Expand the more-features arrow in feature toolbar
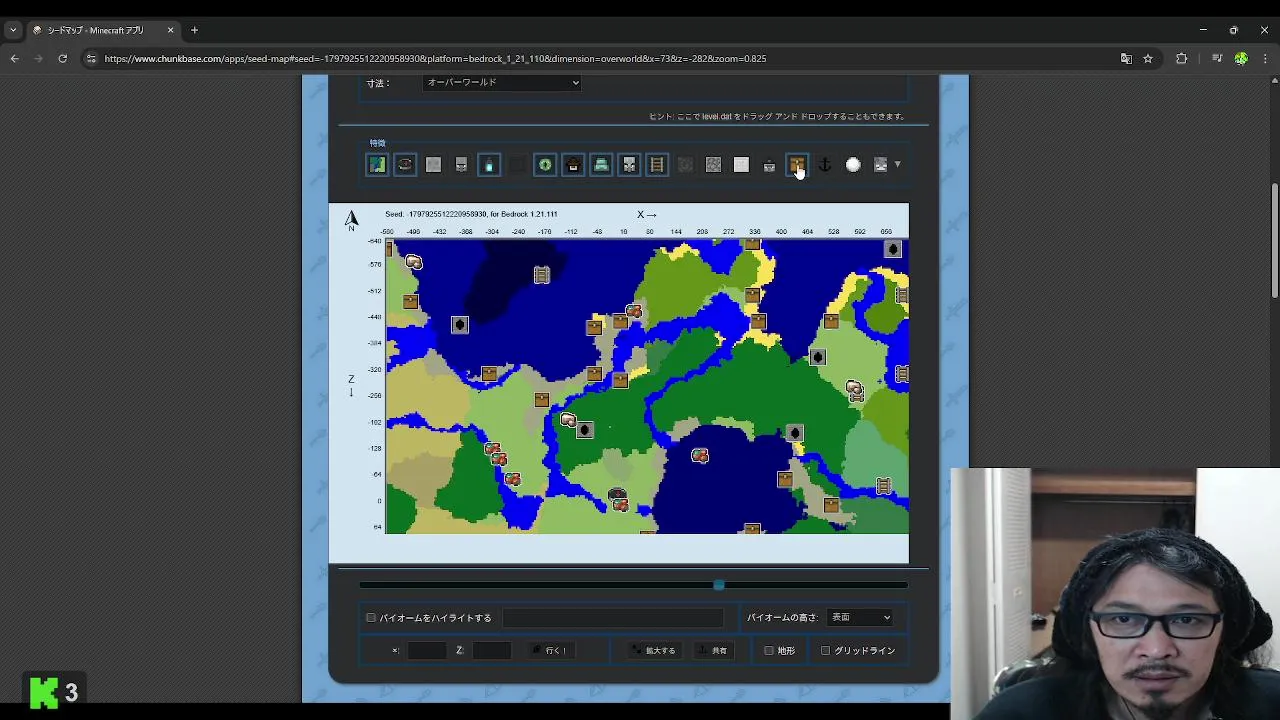The height and width of the screenshot is (720, 1280). point(898,165)
